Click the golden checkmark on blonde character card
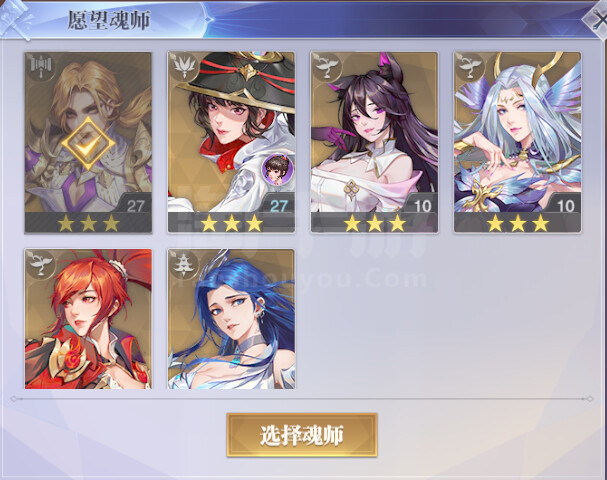The image size is (607, 480). 88,143
